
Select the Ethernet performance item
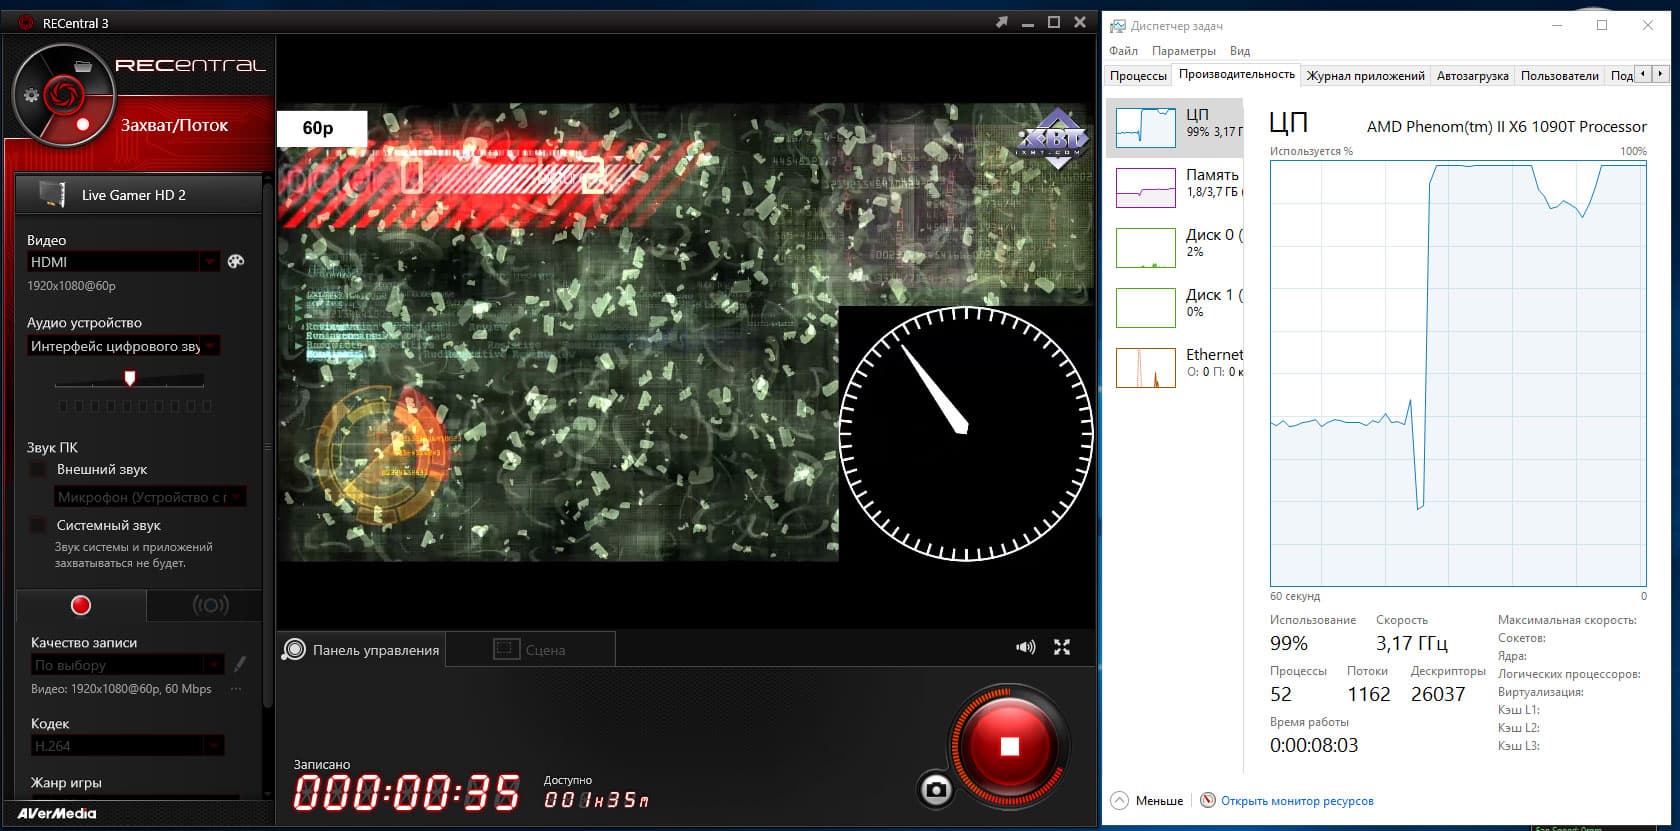(1176, 367)
